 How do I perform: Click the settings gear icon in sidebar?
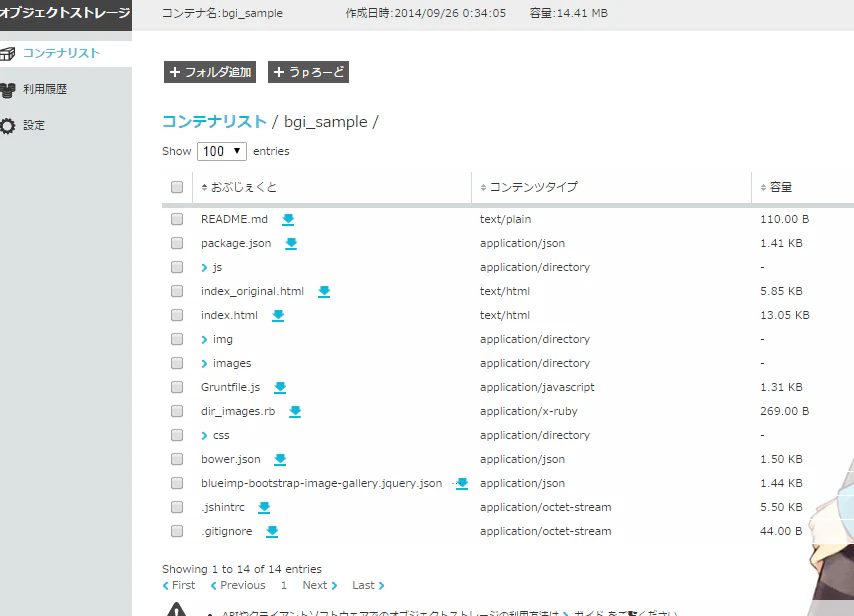tap(8, 126)
